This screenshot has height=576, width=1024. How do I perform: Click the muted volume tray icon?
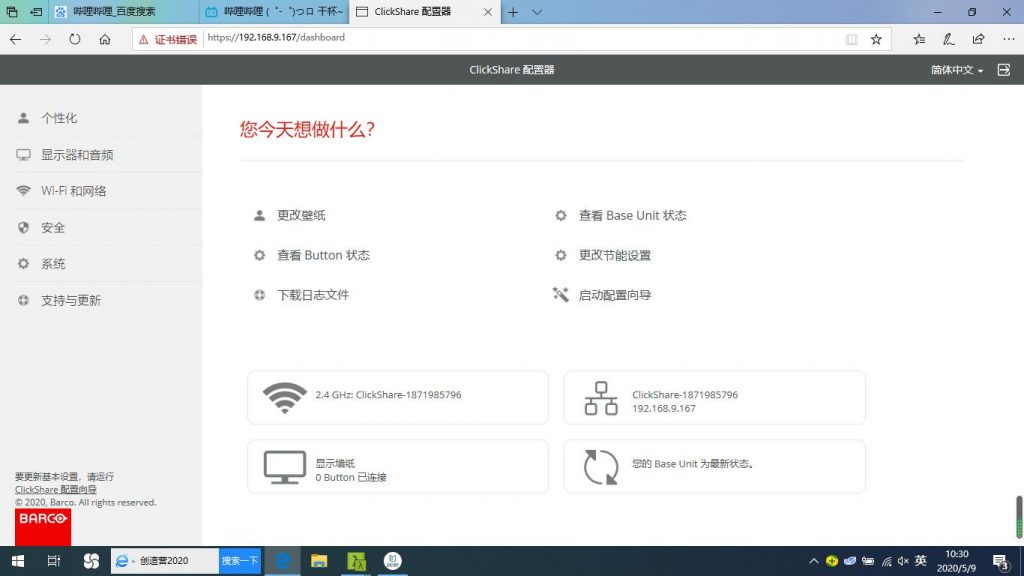[903, 561]
